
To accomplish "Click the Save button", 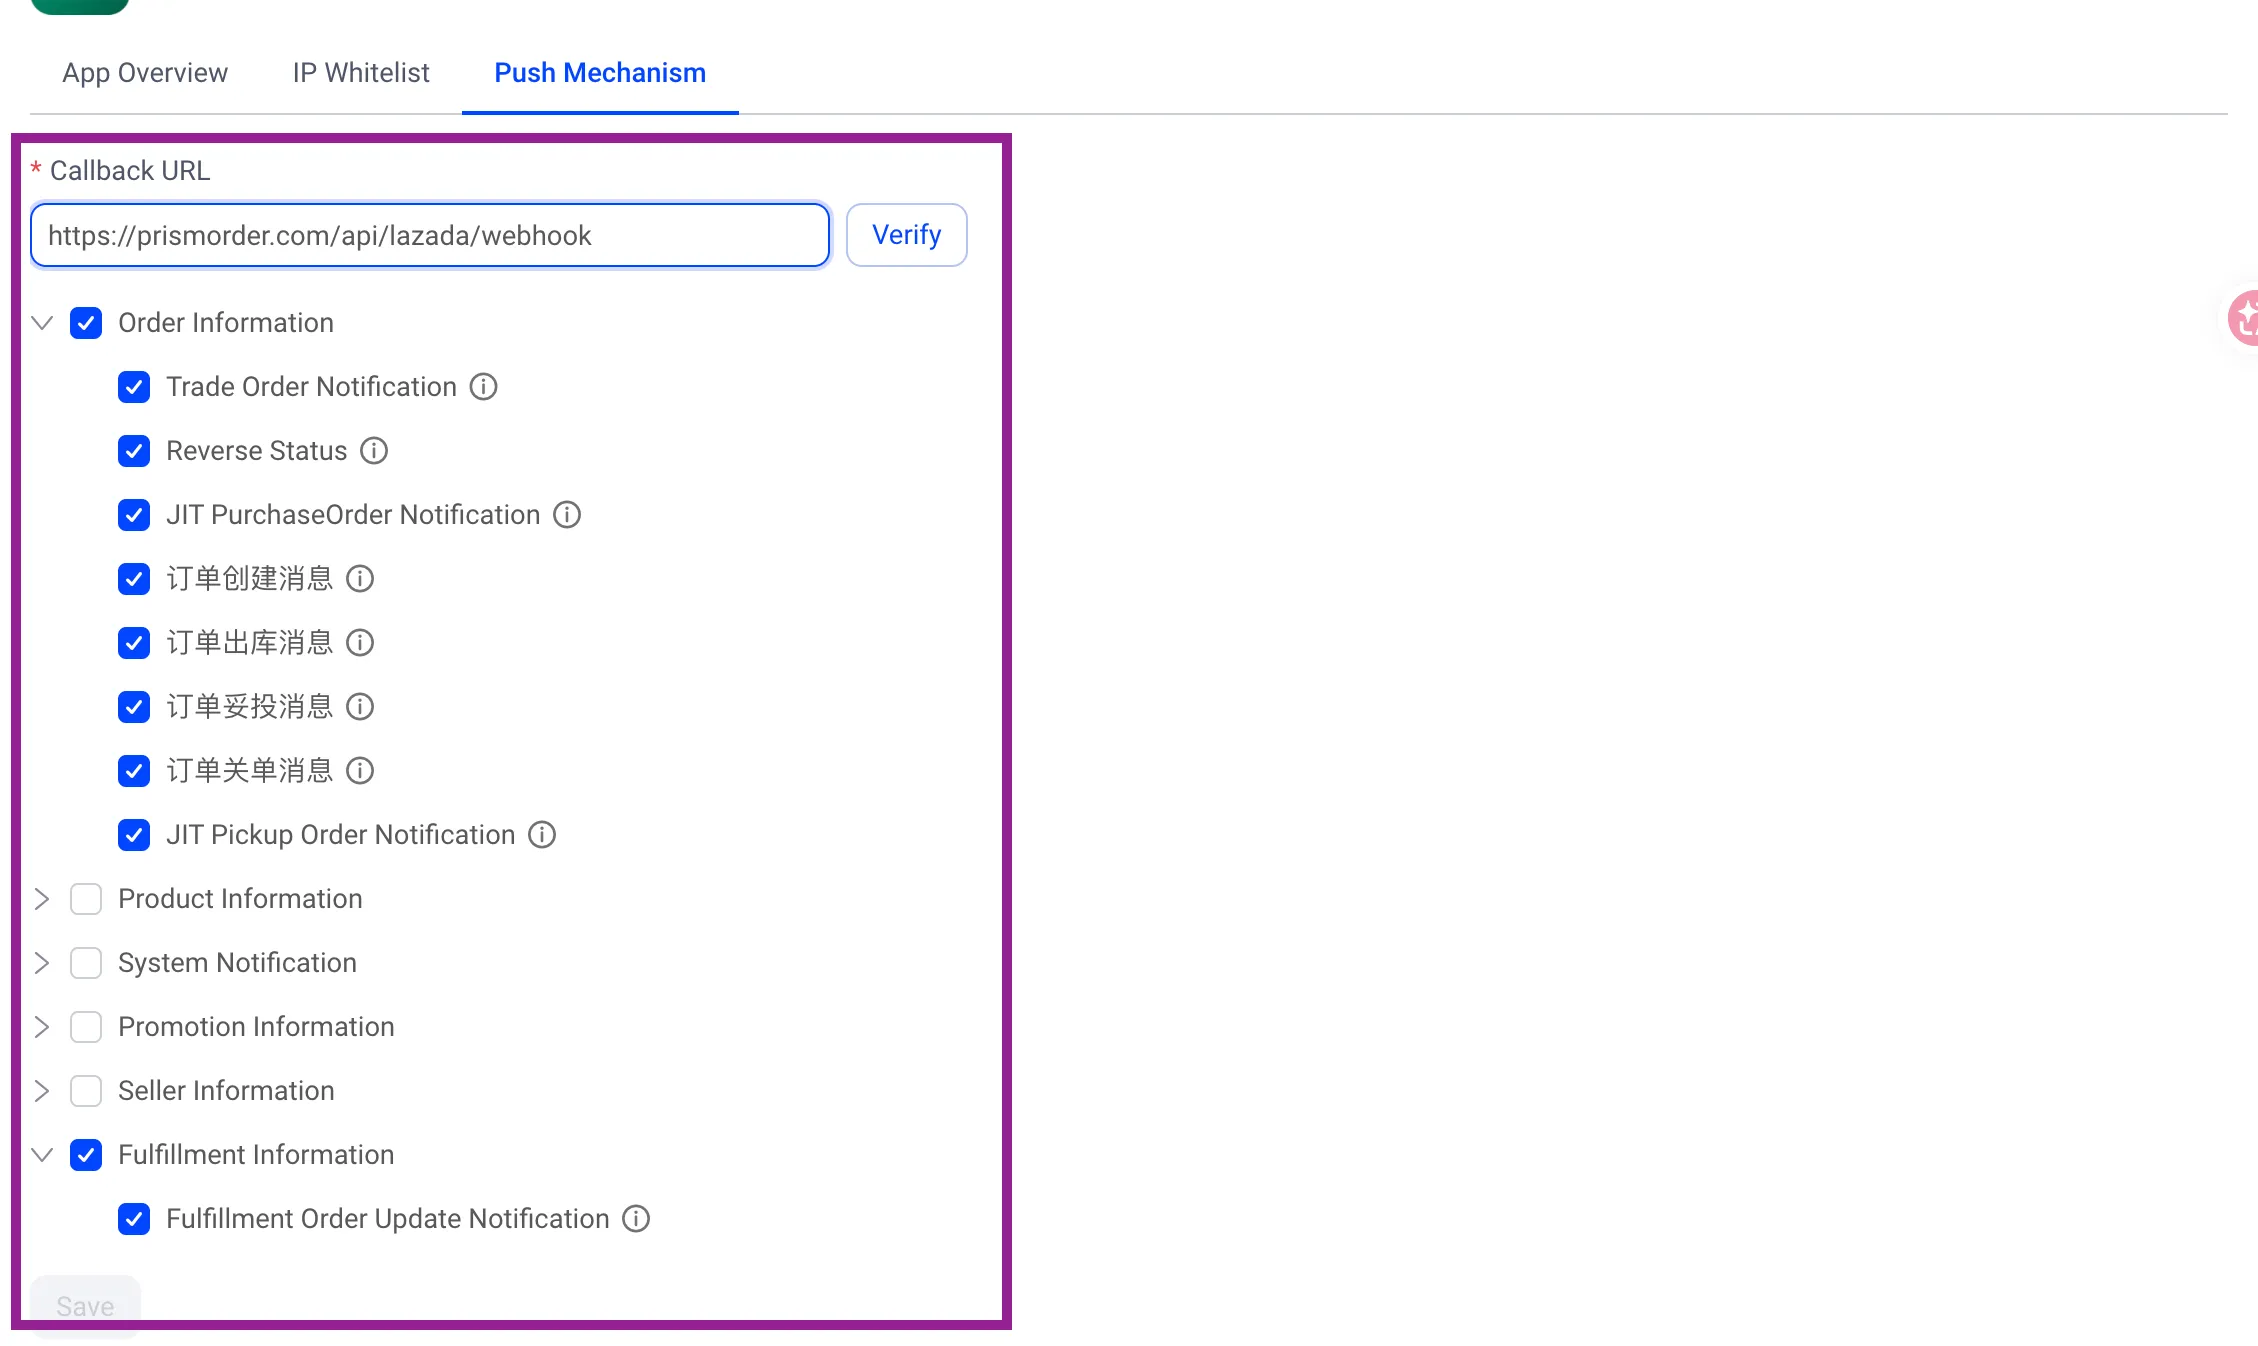I will tap(85, 1306).
